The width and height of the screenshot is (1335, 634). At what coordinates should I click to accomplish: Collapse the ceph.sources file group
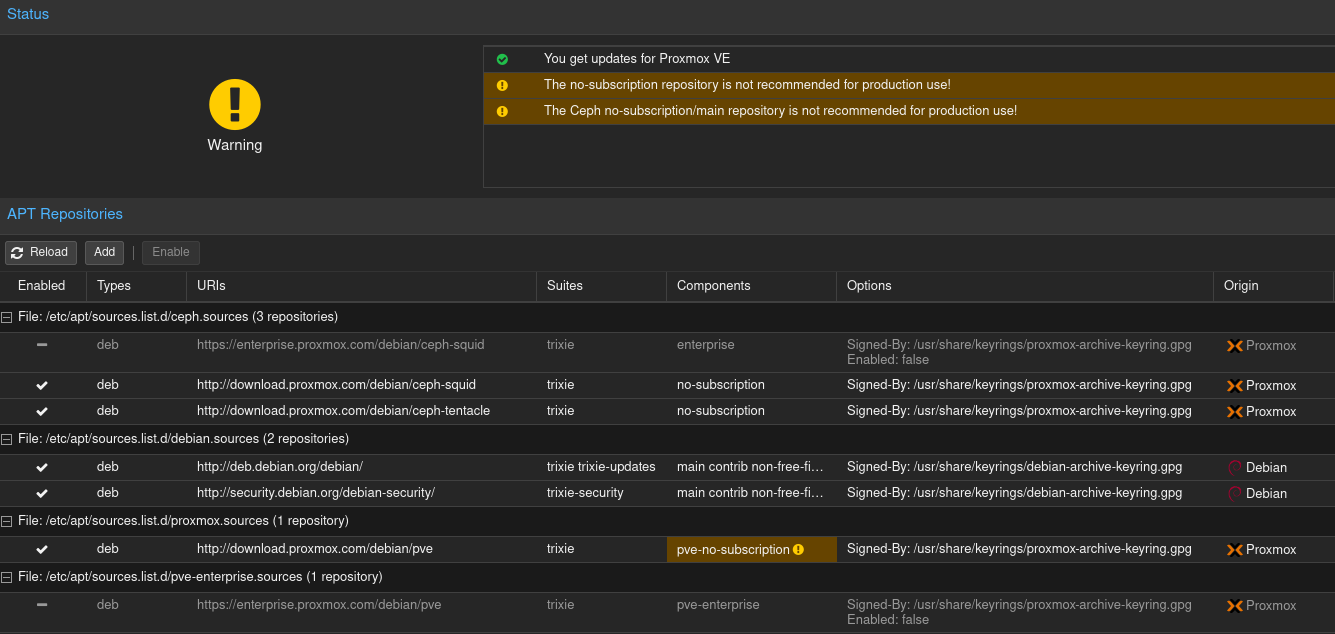point(7,317)
